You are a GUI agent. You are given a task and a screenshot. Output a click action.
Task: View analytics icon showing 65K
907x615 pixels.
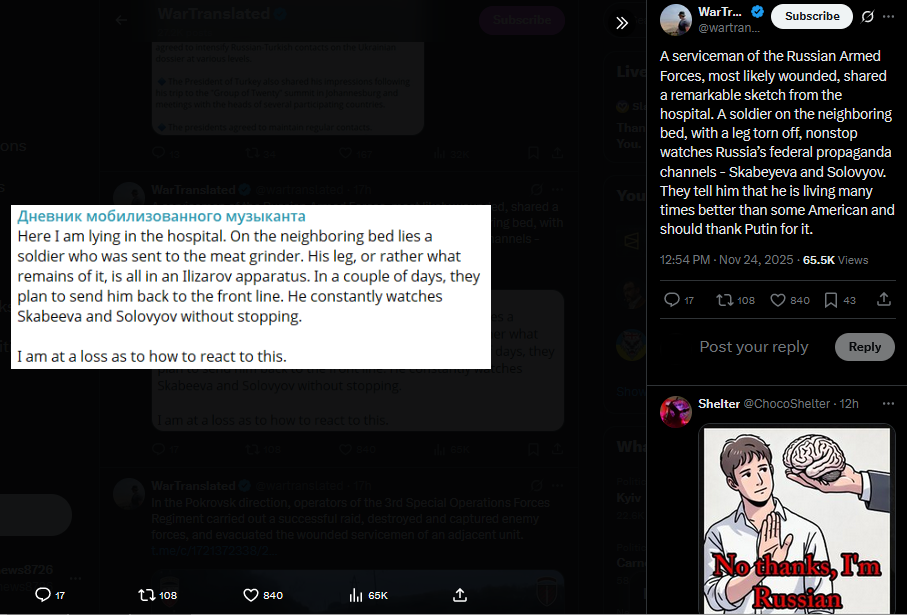click(x=368, y=595)
